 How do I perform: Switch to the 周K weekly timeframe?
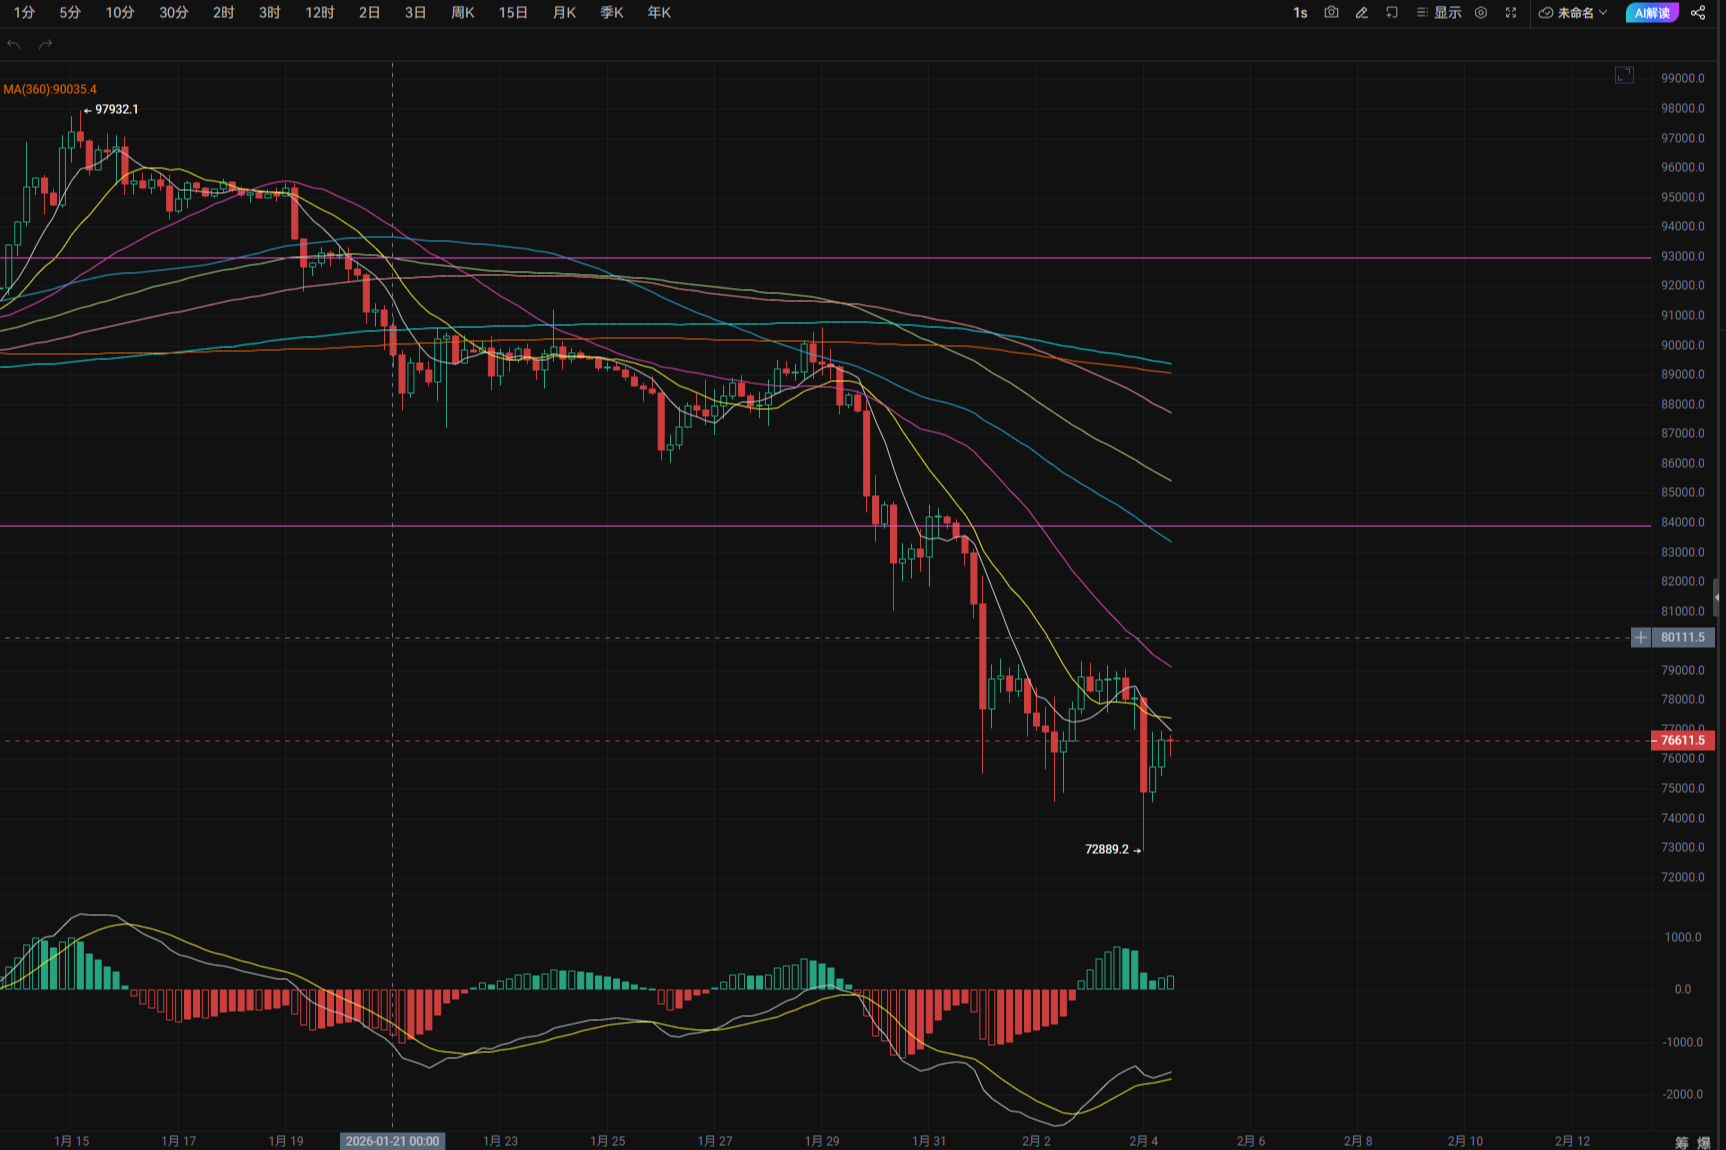coord(463,13)
